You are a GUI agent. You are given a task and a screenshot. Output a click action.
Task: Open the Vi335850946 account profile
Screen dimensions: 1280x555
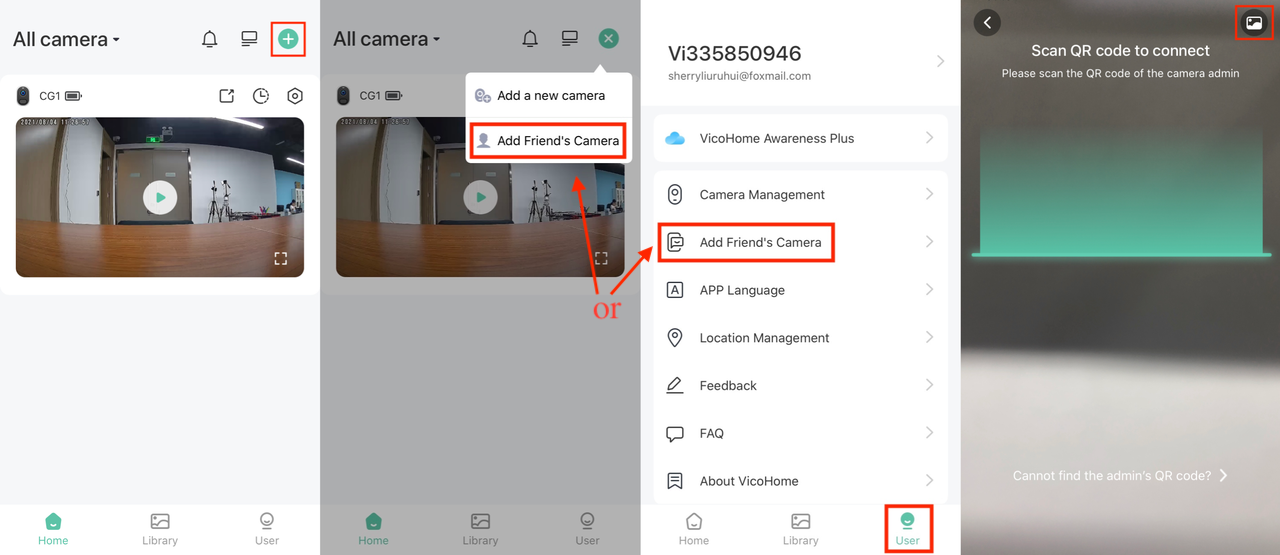801,61
